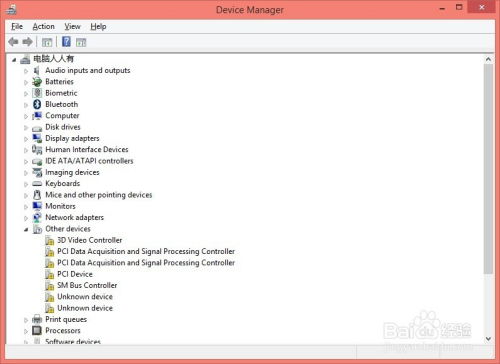Click the Imaging devices icon
Viewport: 500px width, 364px height.
pos(37,172)
